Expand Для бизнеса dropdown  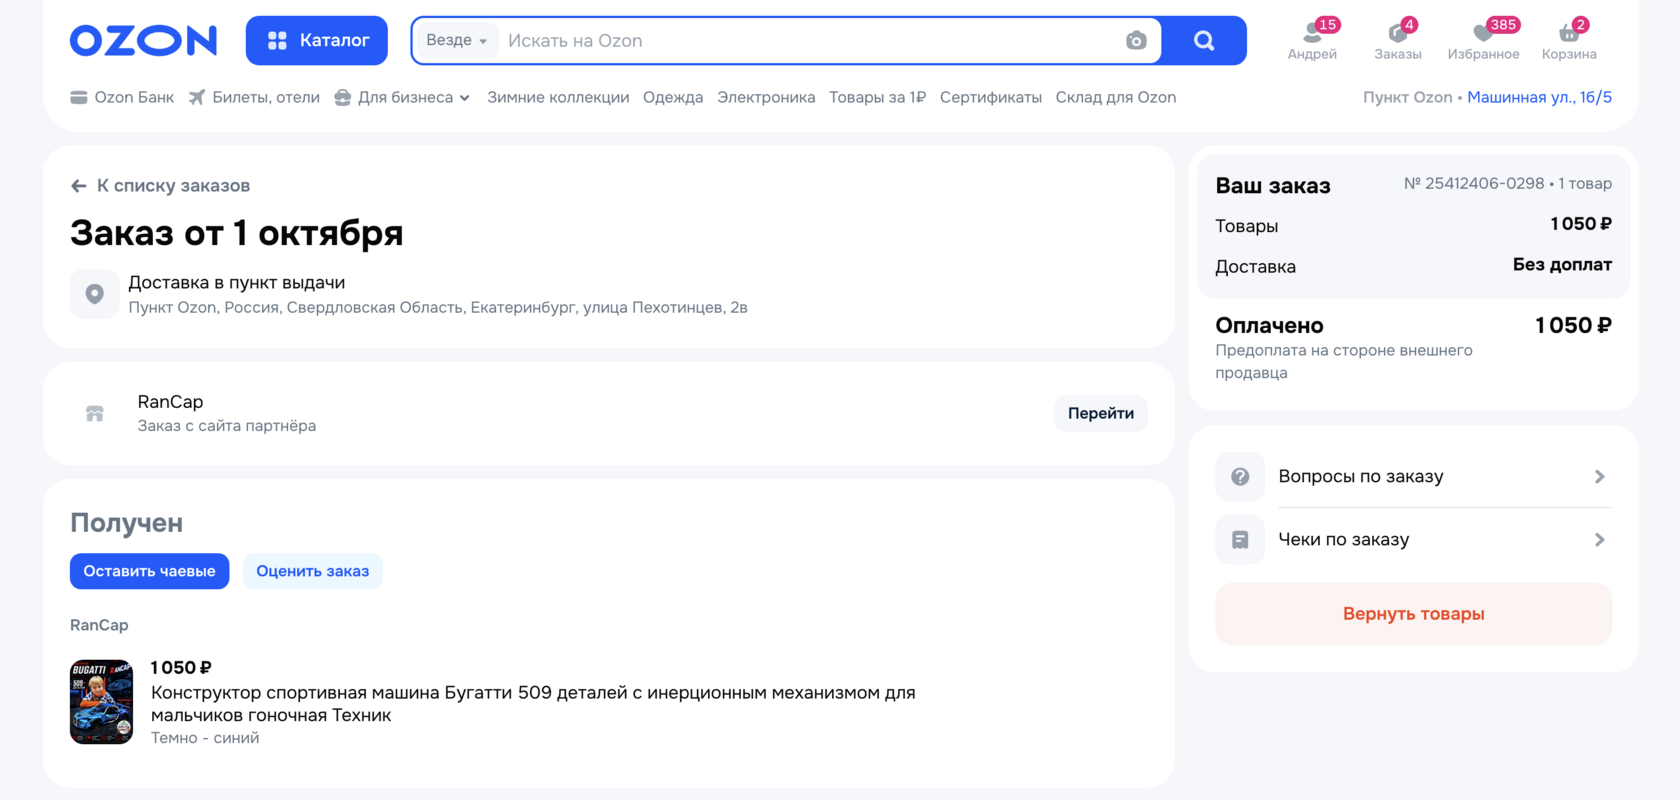(402, 97)
